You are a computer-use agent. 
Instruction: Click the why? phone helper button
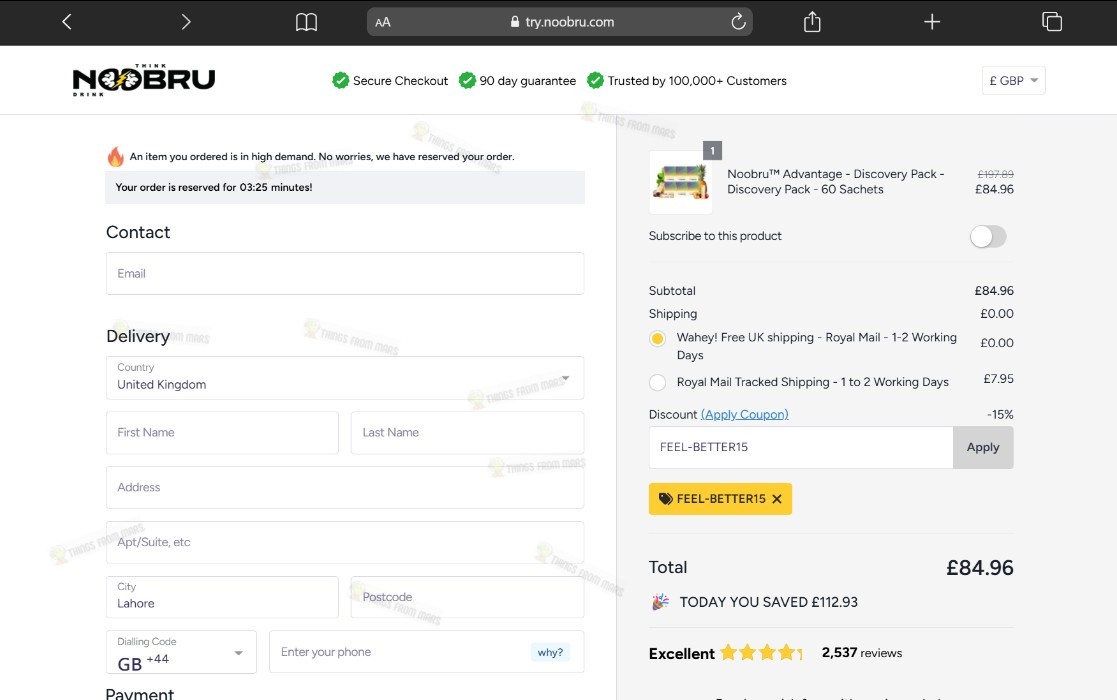[x=550, y=652]
